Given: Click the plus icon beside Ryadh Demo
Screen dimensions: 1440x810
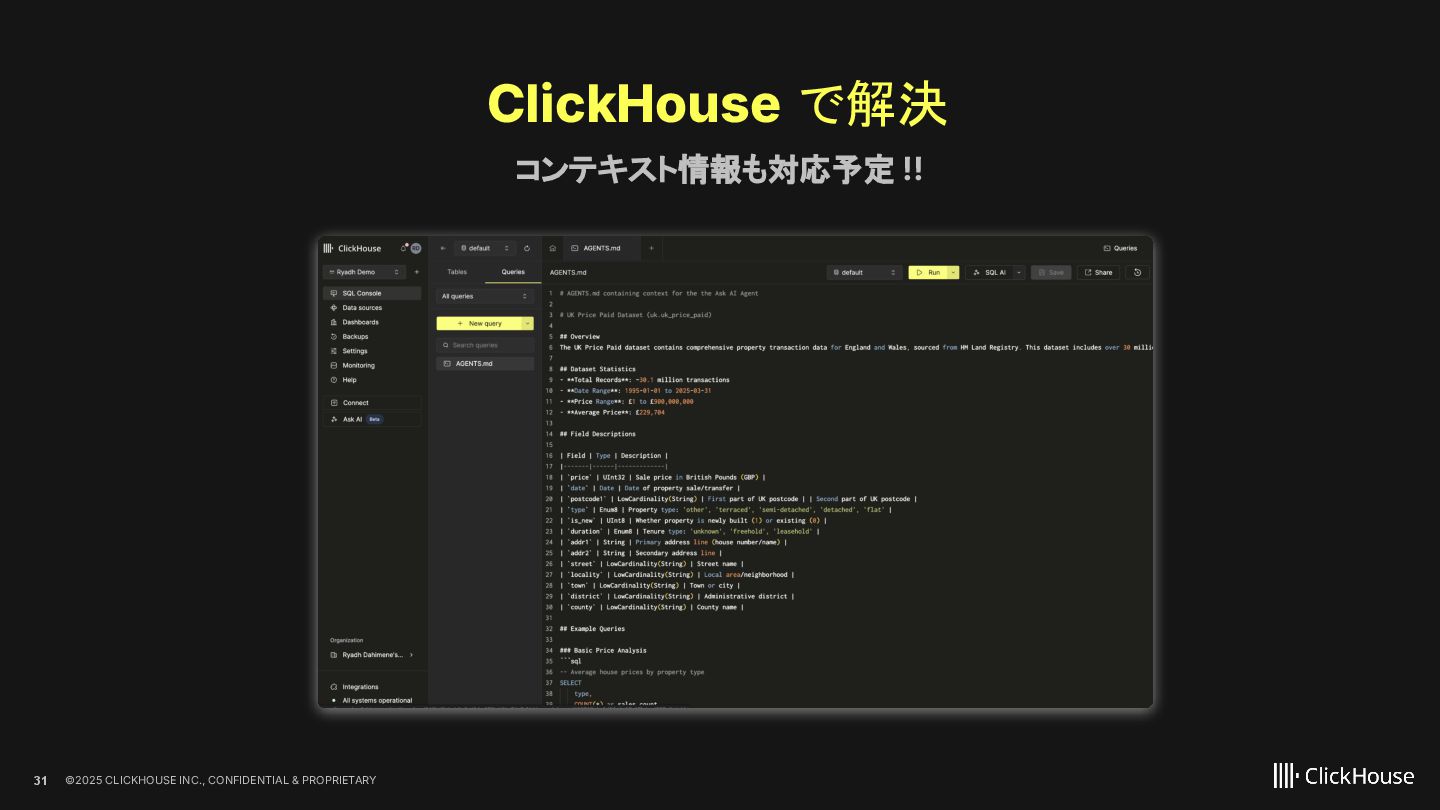Looking at the screenshot, I should (x=417, y=272).
